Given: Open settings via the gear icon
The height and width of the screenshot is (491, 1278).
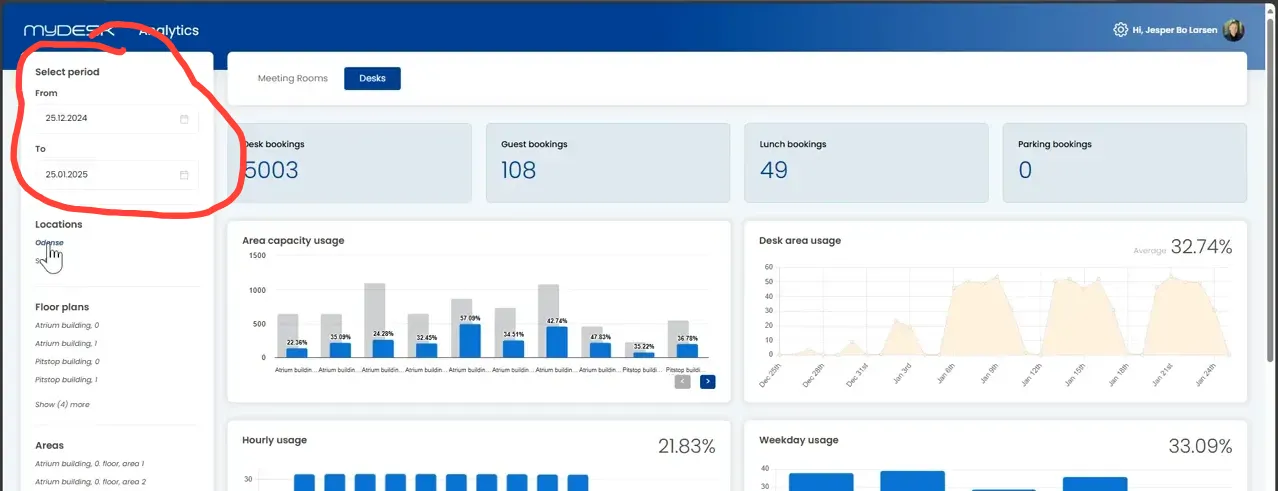Looking at the screenshot, I should [x=1120, y=30].
